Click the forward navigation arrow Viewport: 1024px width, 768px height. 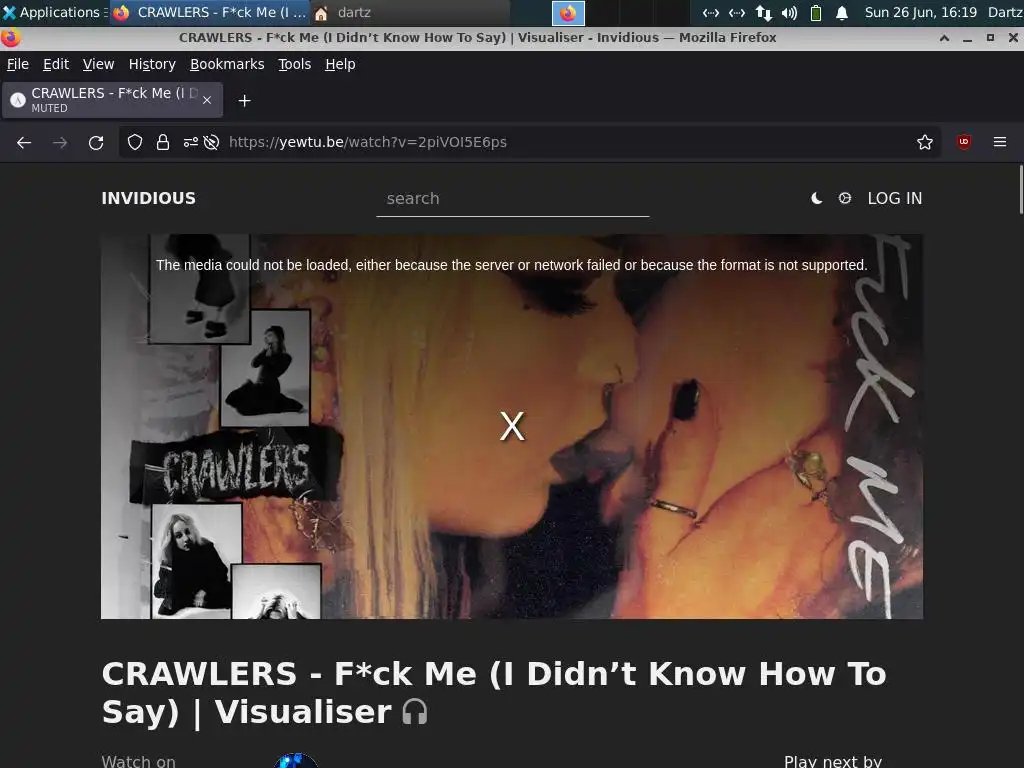pos(60,142)
